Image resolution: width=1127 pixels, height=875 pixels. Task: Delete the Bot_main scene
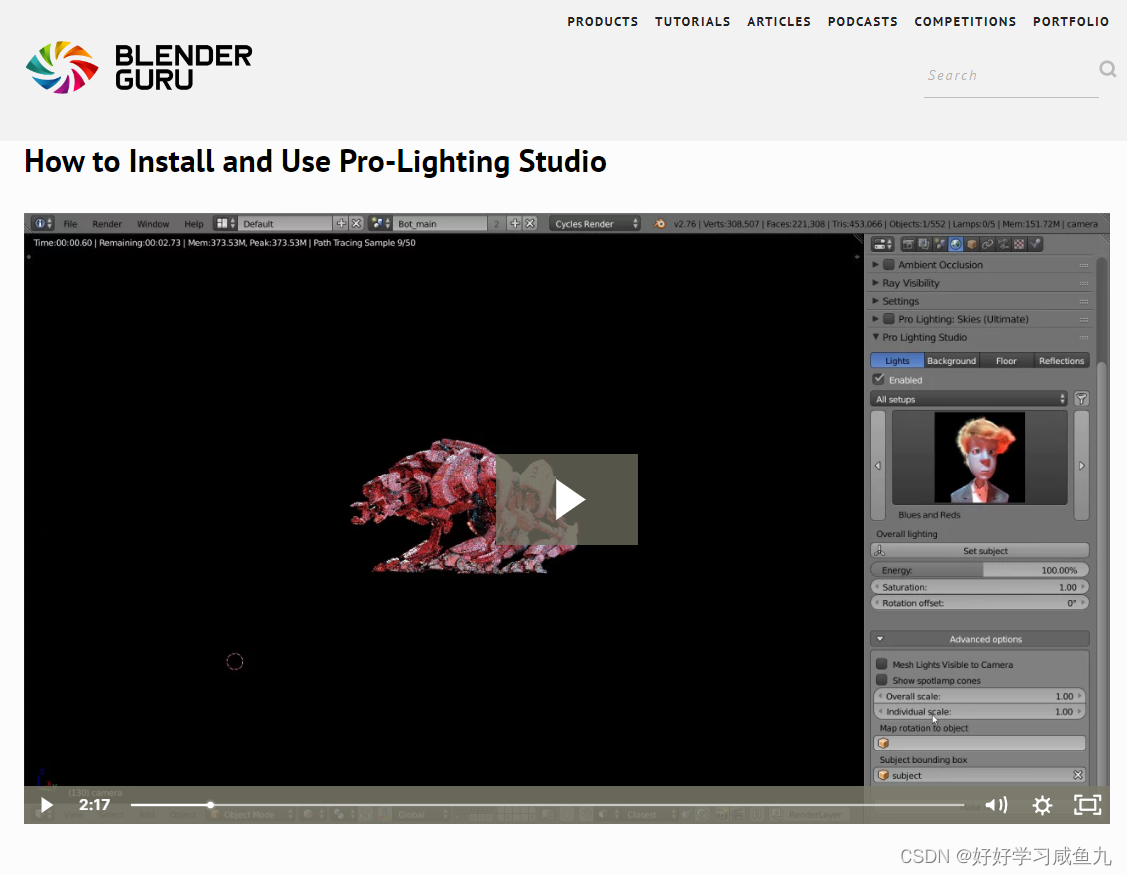[530, 224]
